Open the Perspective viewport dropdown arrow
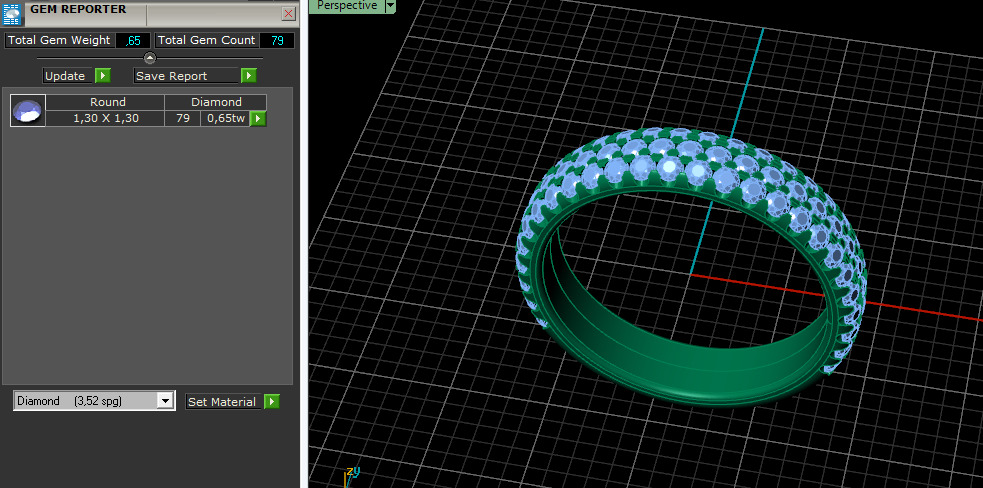The width and height of the screenshot is (983, 488). coord(390,6)
